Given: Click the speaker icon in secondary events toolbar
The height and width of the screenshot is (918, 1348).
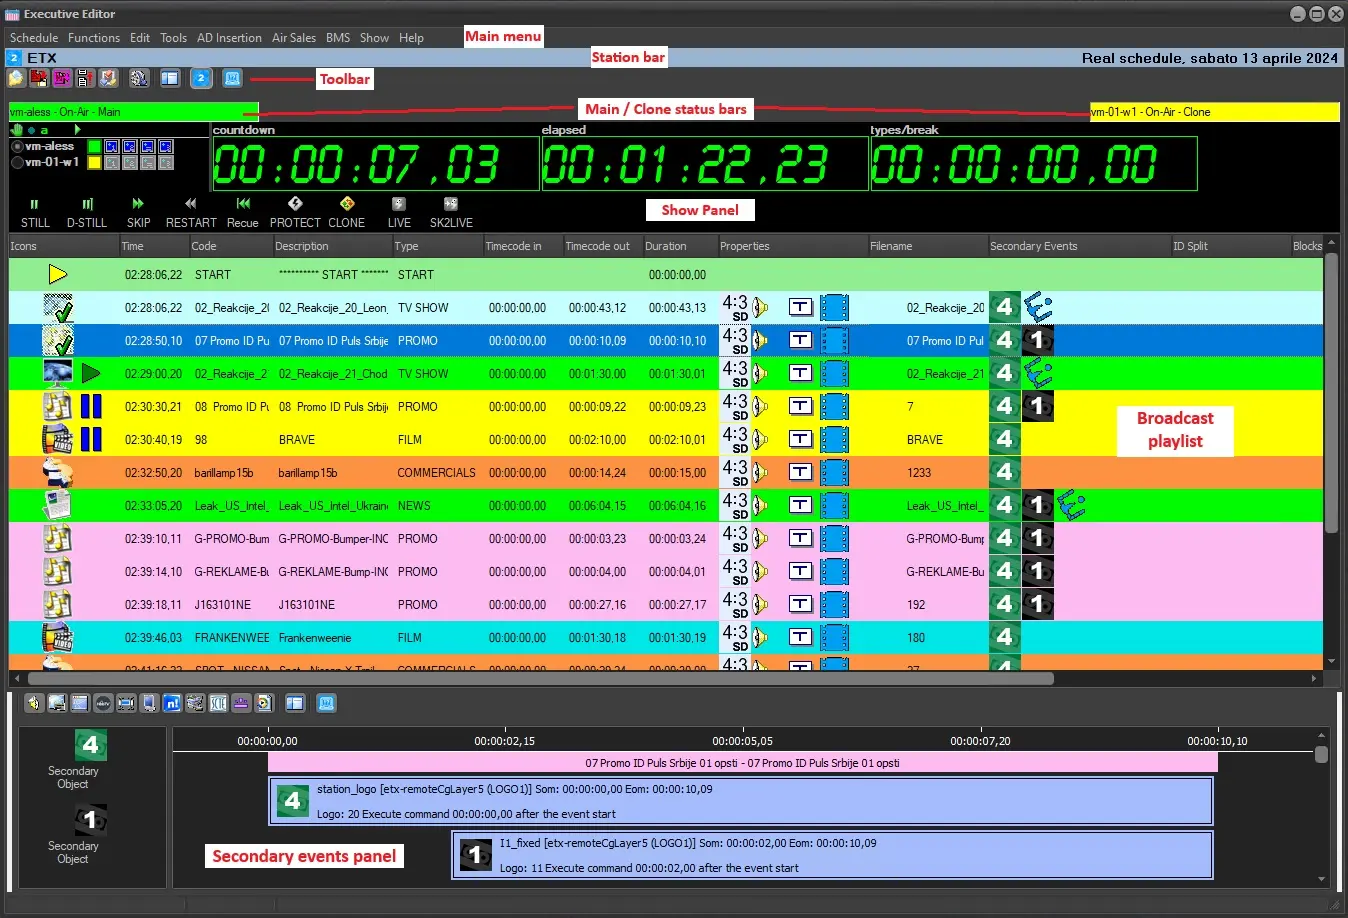Looking at the screenshot, I should pos(34,703).
